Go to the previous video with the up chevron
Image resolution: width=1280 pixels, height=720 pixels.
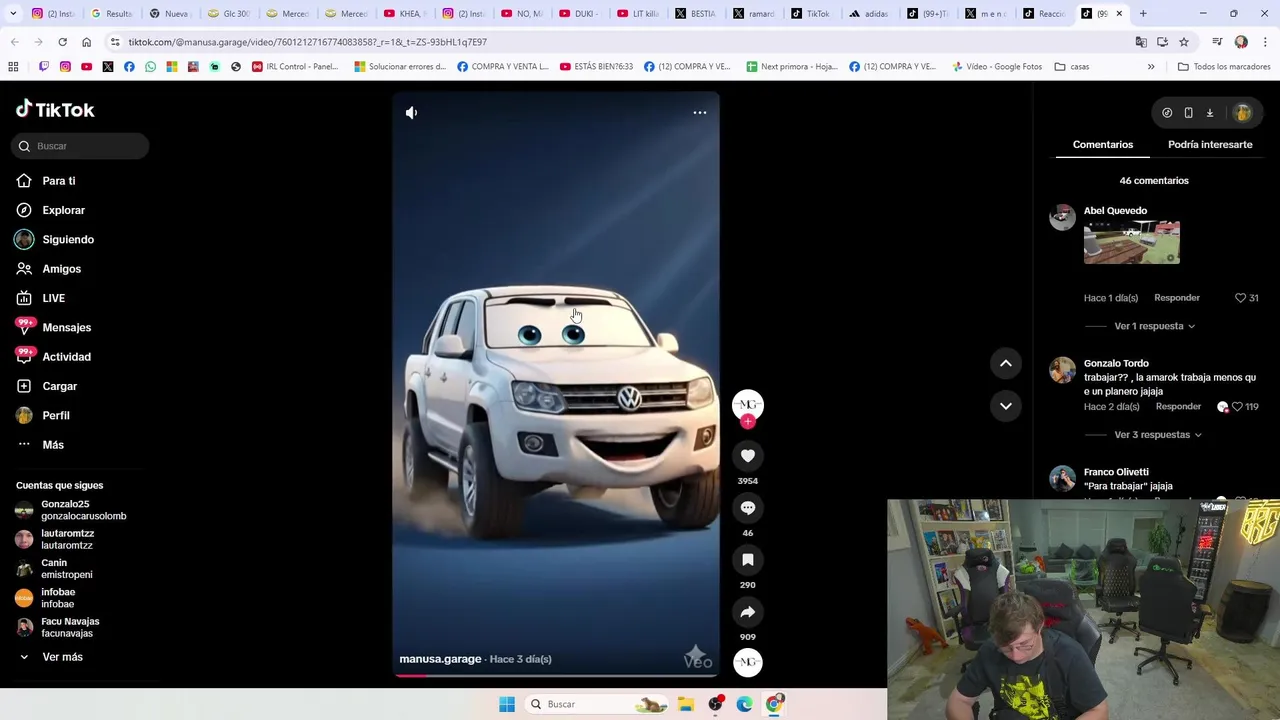[1006, 364]
